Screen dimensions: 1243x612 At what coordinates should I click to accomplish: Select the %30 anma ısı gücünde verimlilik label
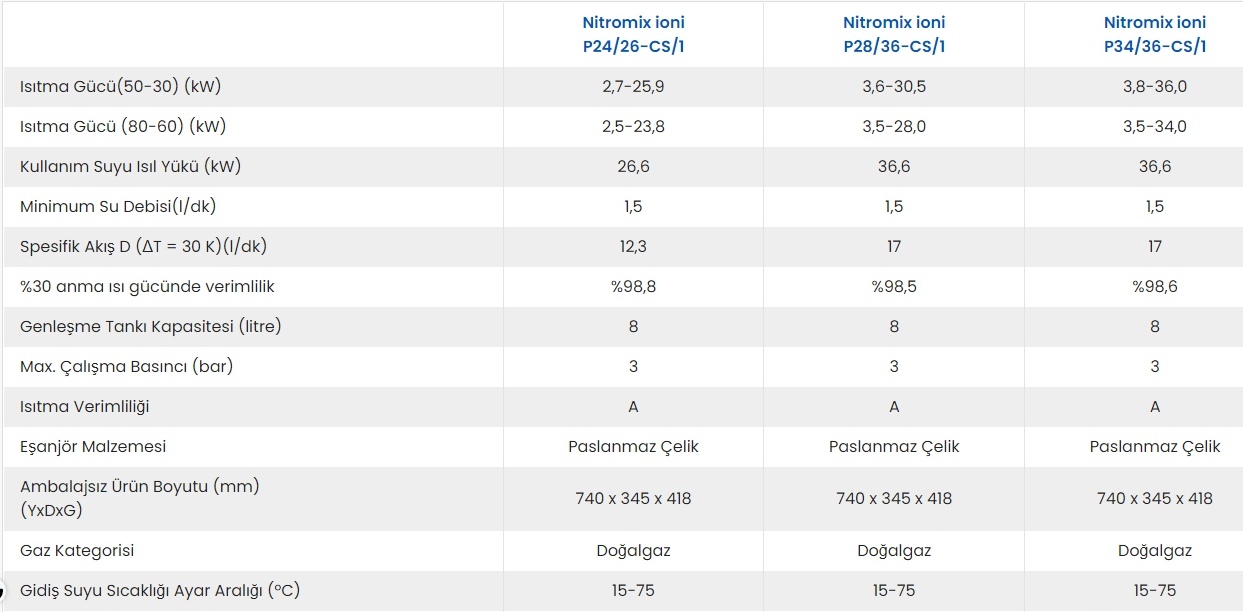[x=147, y=286]
